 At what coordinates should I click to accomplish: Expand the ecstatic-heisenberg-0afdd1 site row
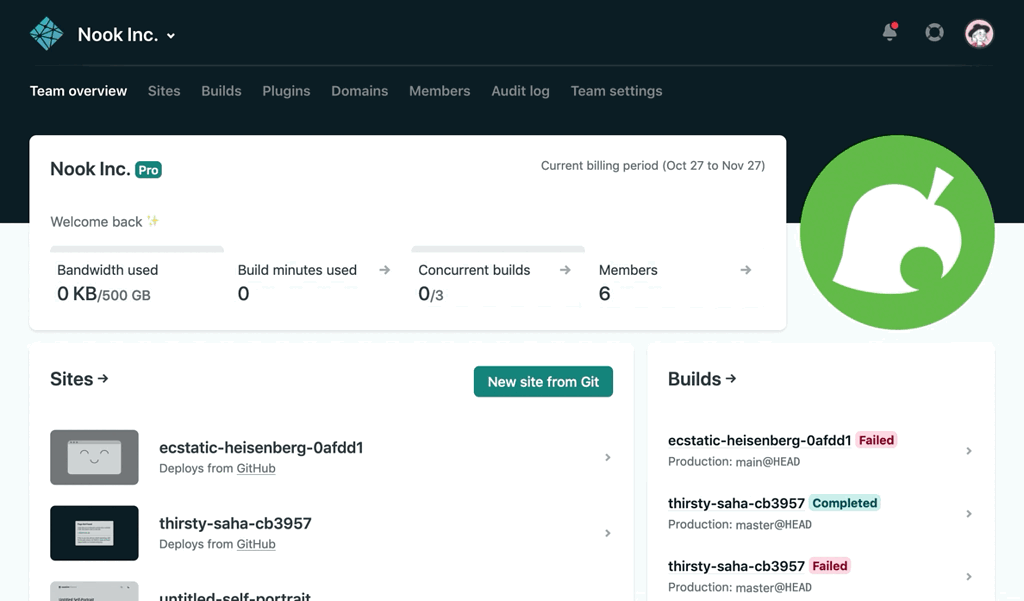click(x=608, y=457)
